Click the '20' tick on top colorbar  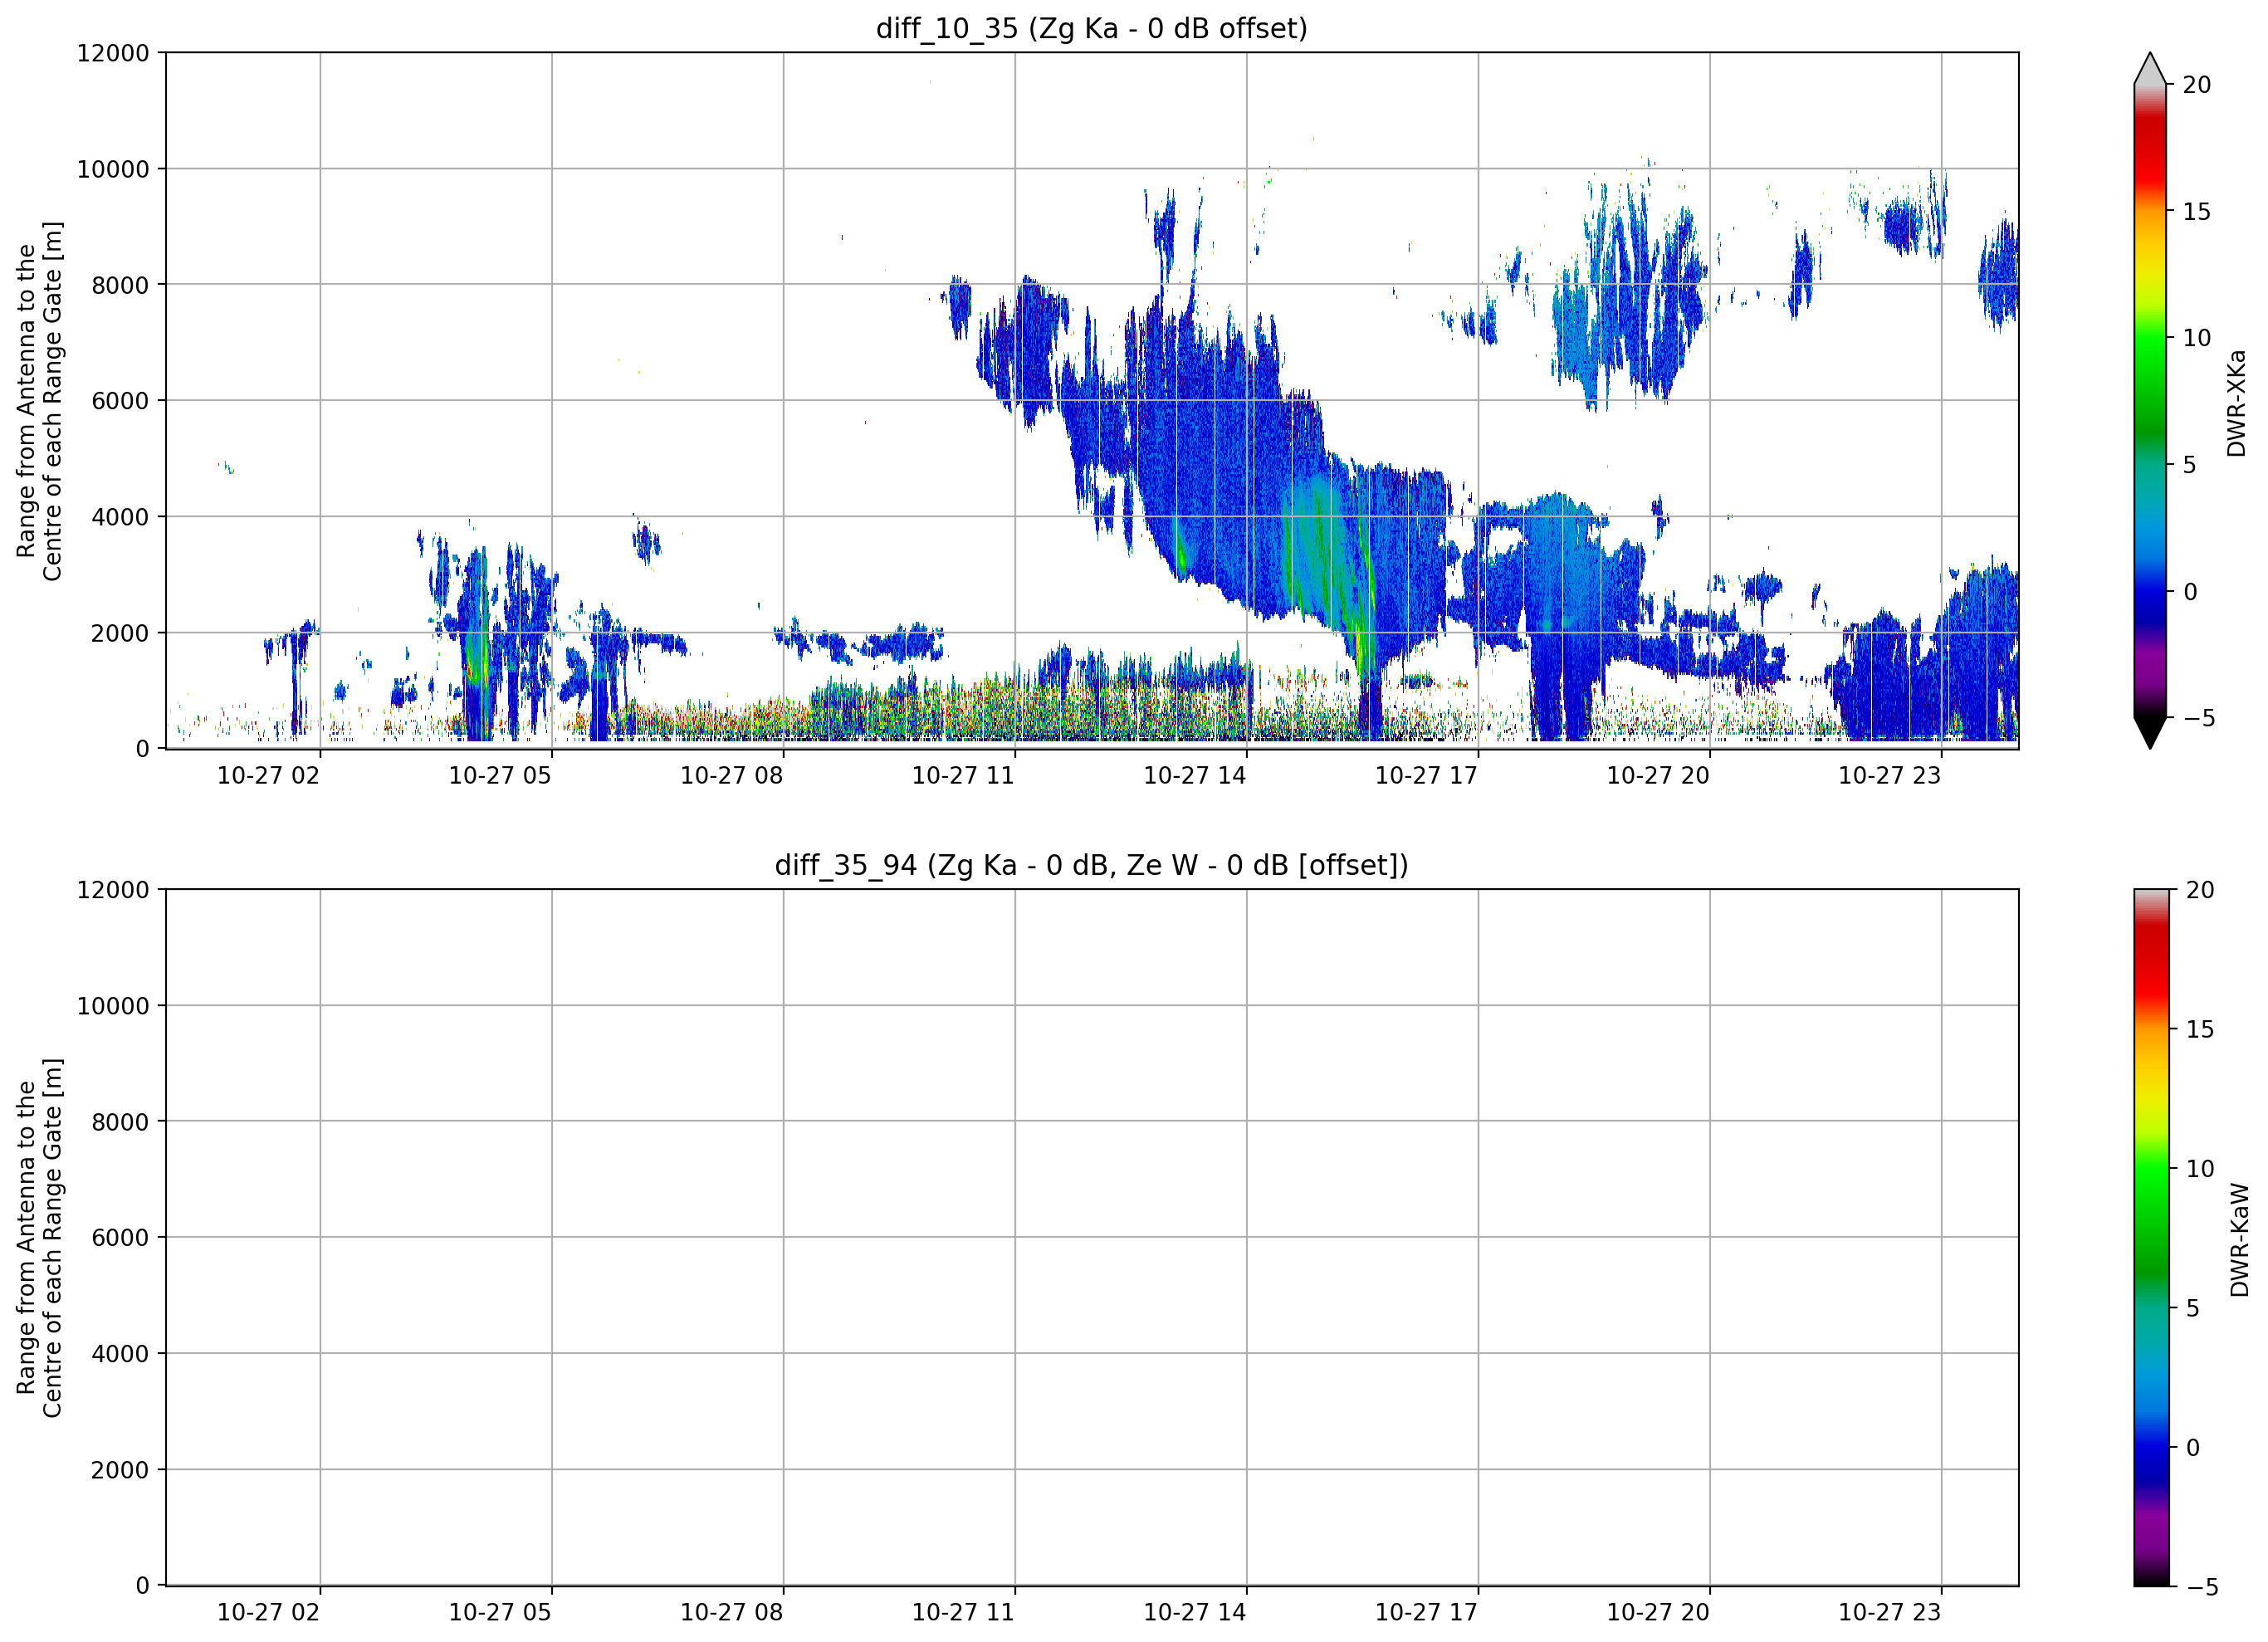click(2197, 85)
